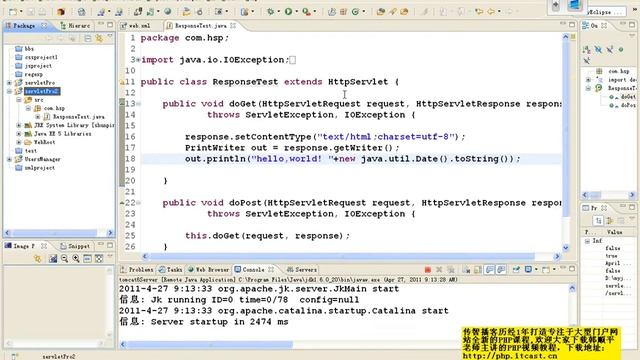Click the editor horizontal scrollbar
This screenshot has height=360, width=640.
point(342,256)
